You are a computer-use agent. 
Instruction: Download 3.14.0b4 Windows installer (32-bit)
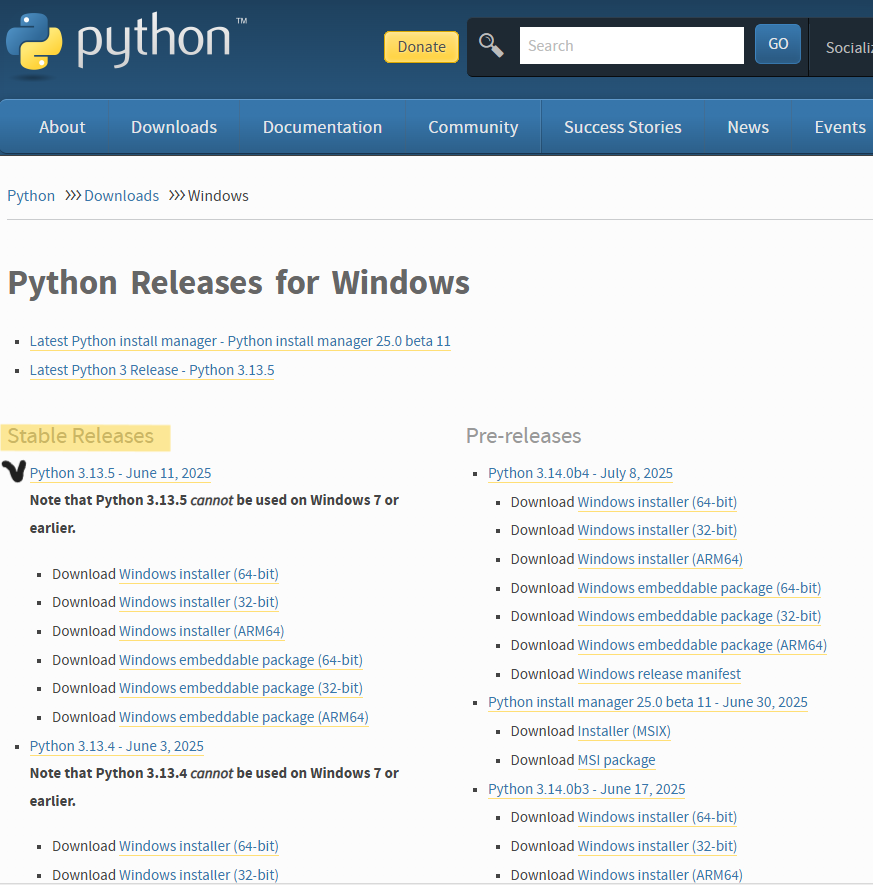point(657,530)
